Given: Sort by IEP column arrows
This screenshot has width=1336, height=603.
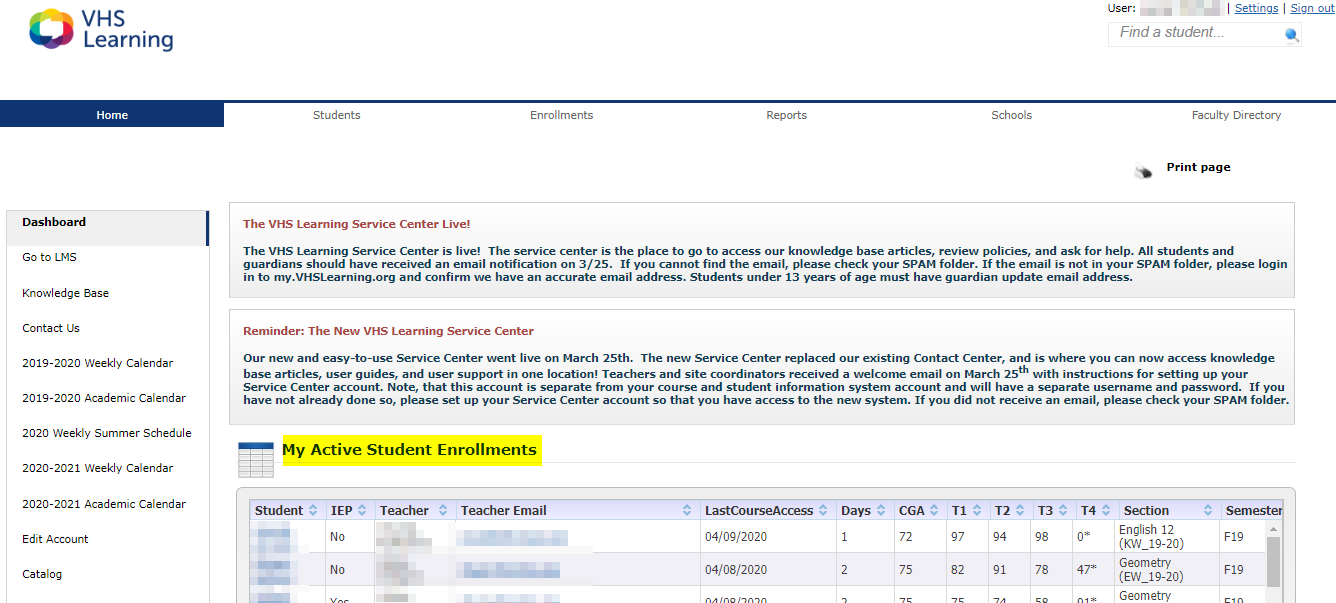Looking at the screenshot, I should point(362,511).
